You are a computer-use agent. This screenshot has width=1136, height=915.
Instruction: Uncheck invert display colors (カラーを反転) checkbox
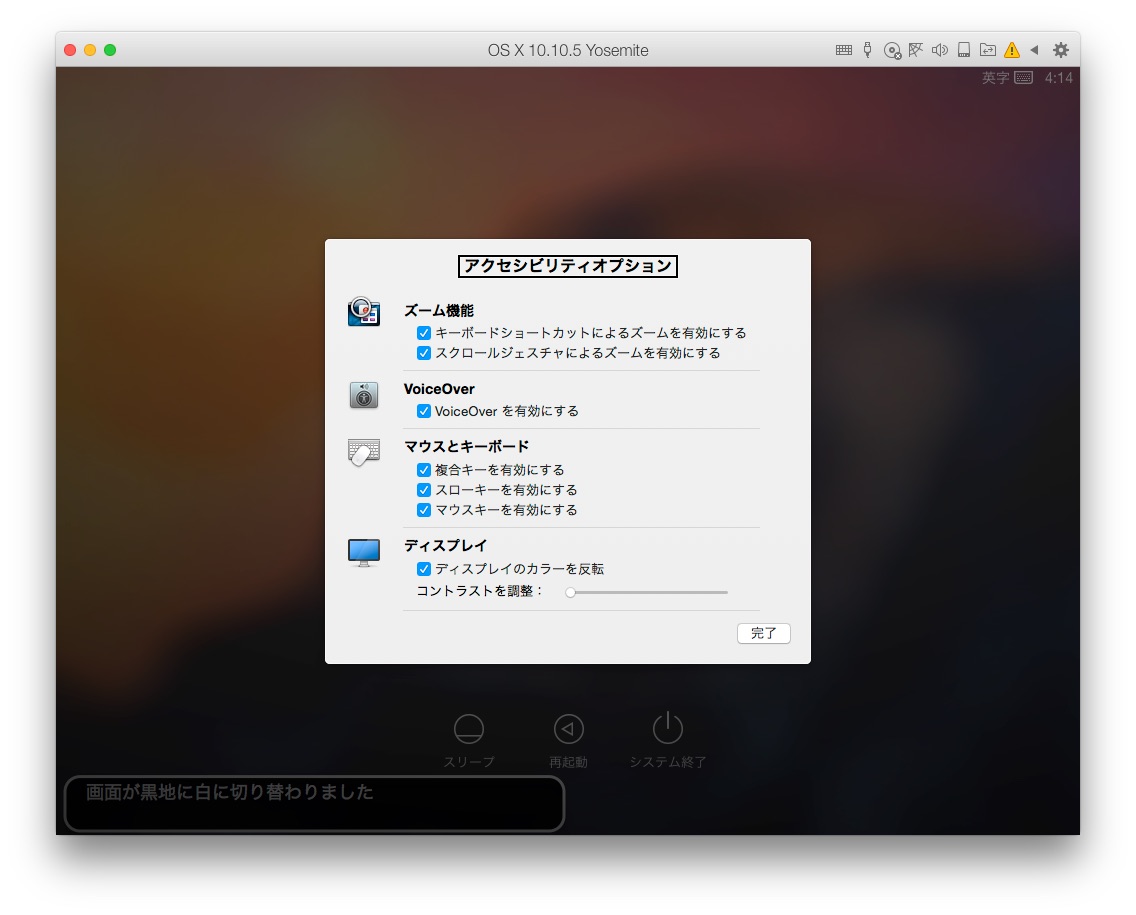424,569
